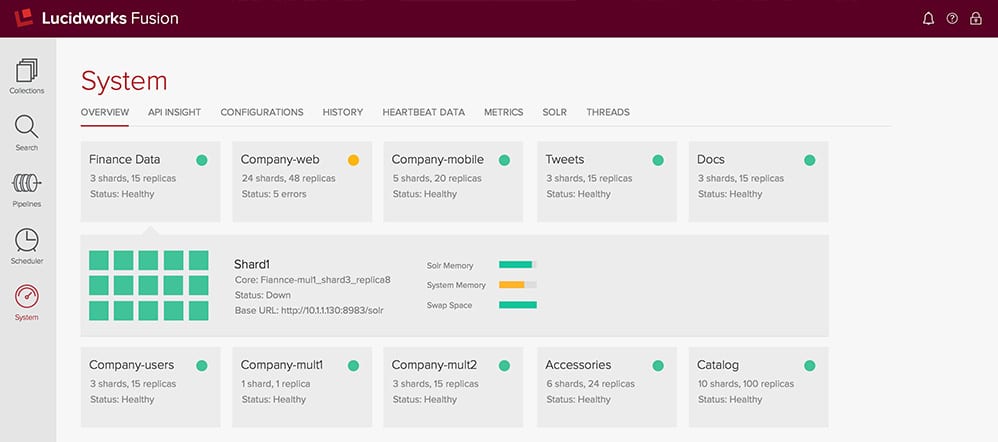
Task: Click Company-mult1 green status dot
Action: 353,366
